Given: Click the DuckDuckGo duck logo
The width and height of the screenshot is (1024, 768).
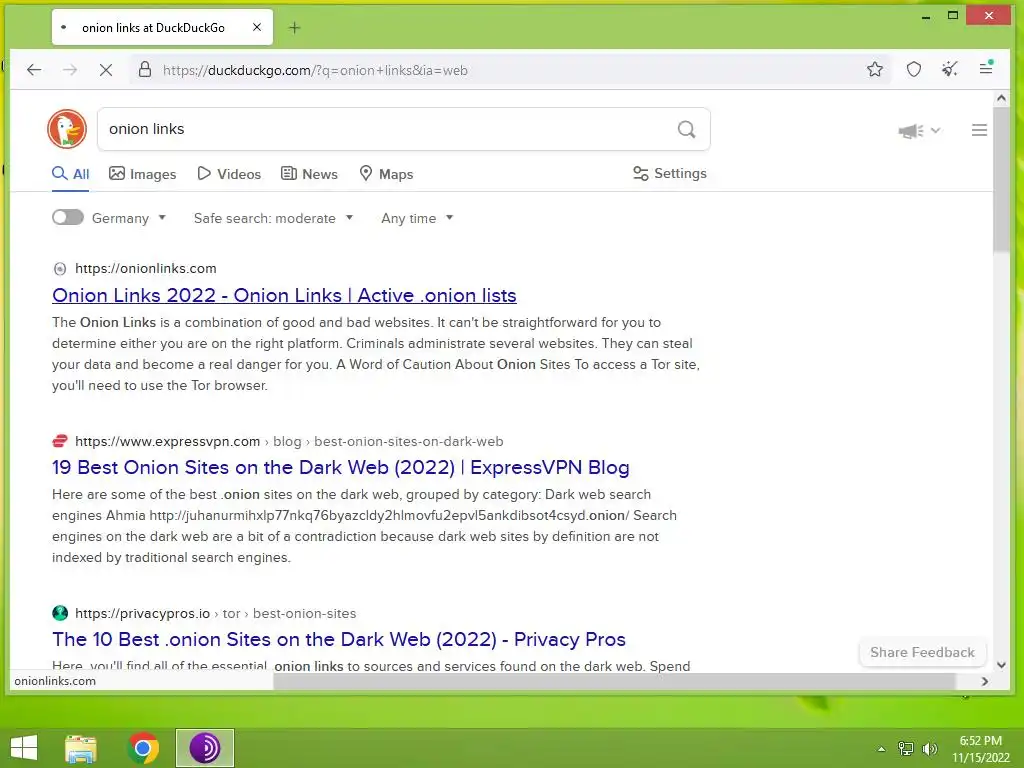Looking at the screenshot, I should pos(67,129).
